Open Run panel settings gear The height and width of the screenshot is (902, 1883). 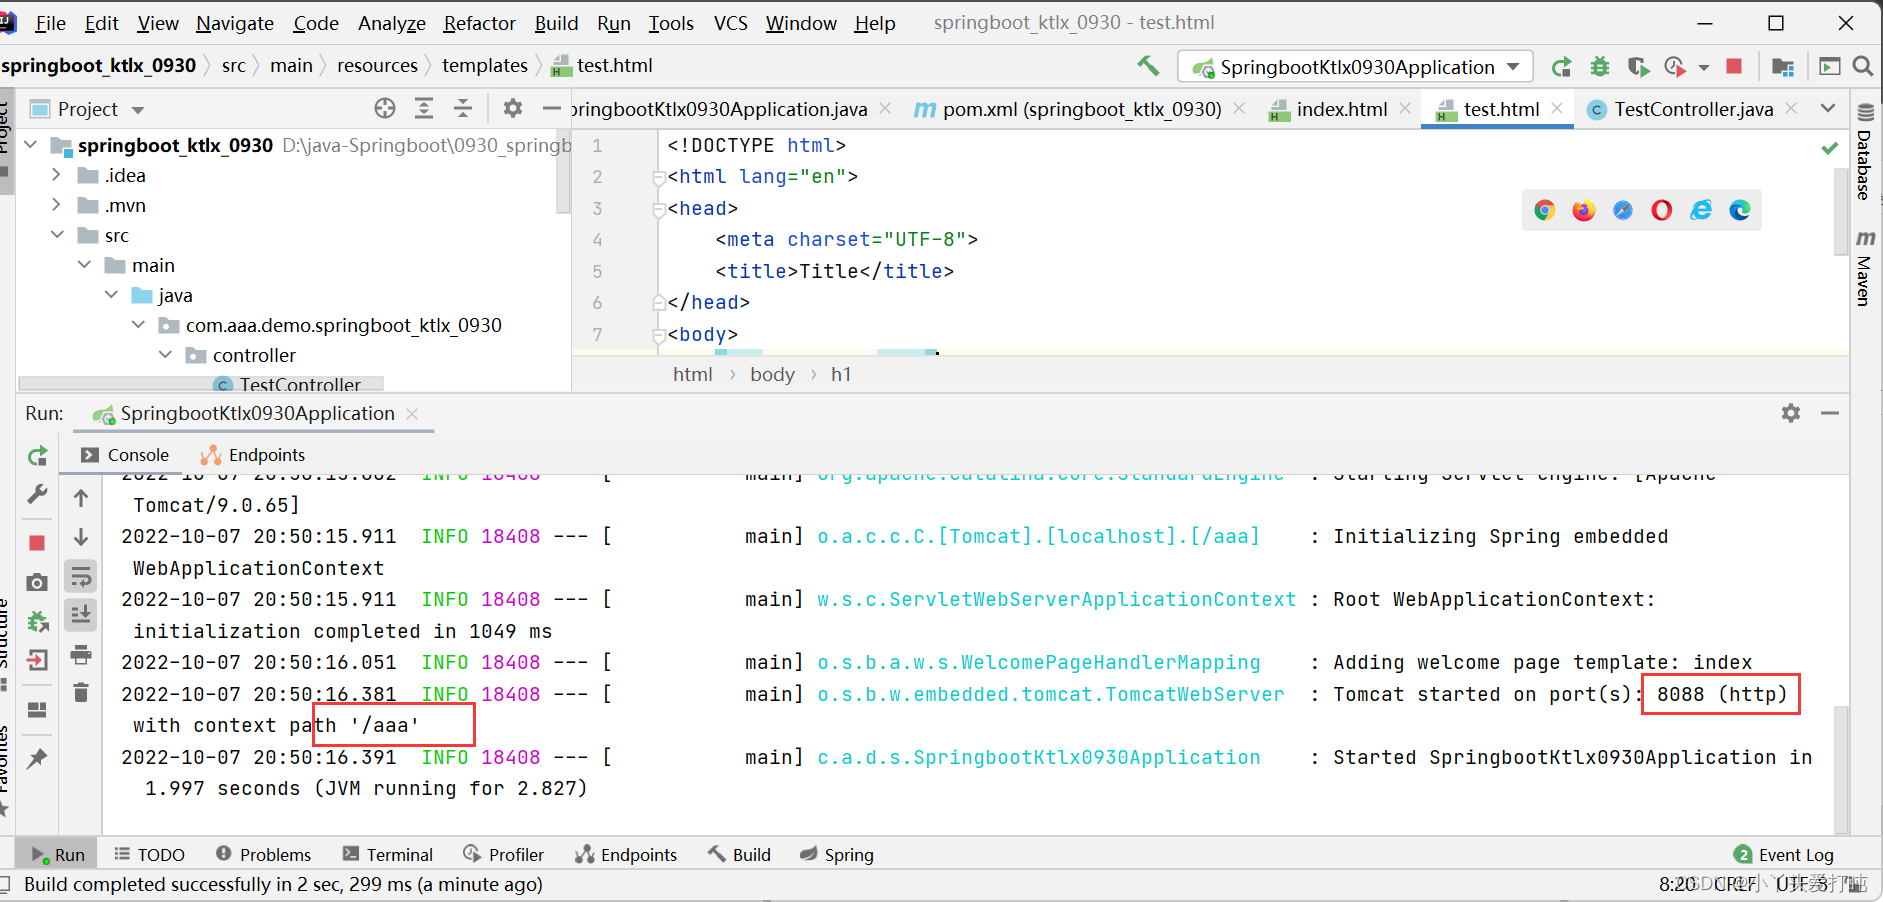(x=1791, y=413)
